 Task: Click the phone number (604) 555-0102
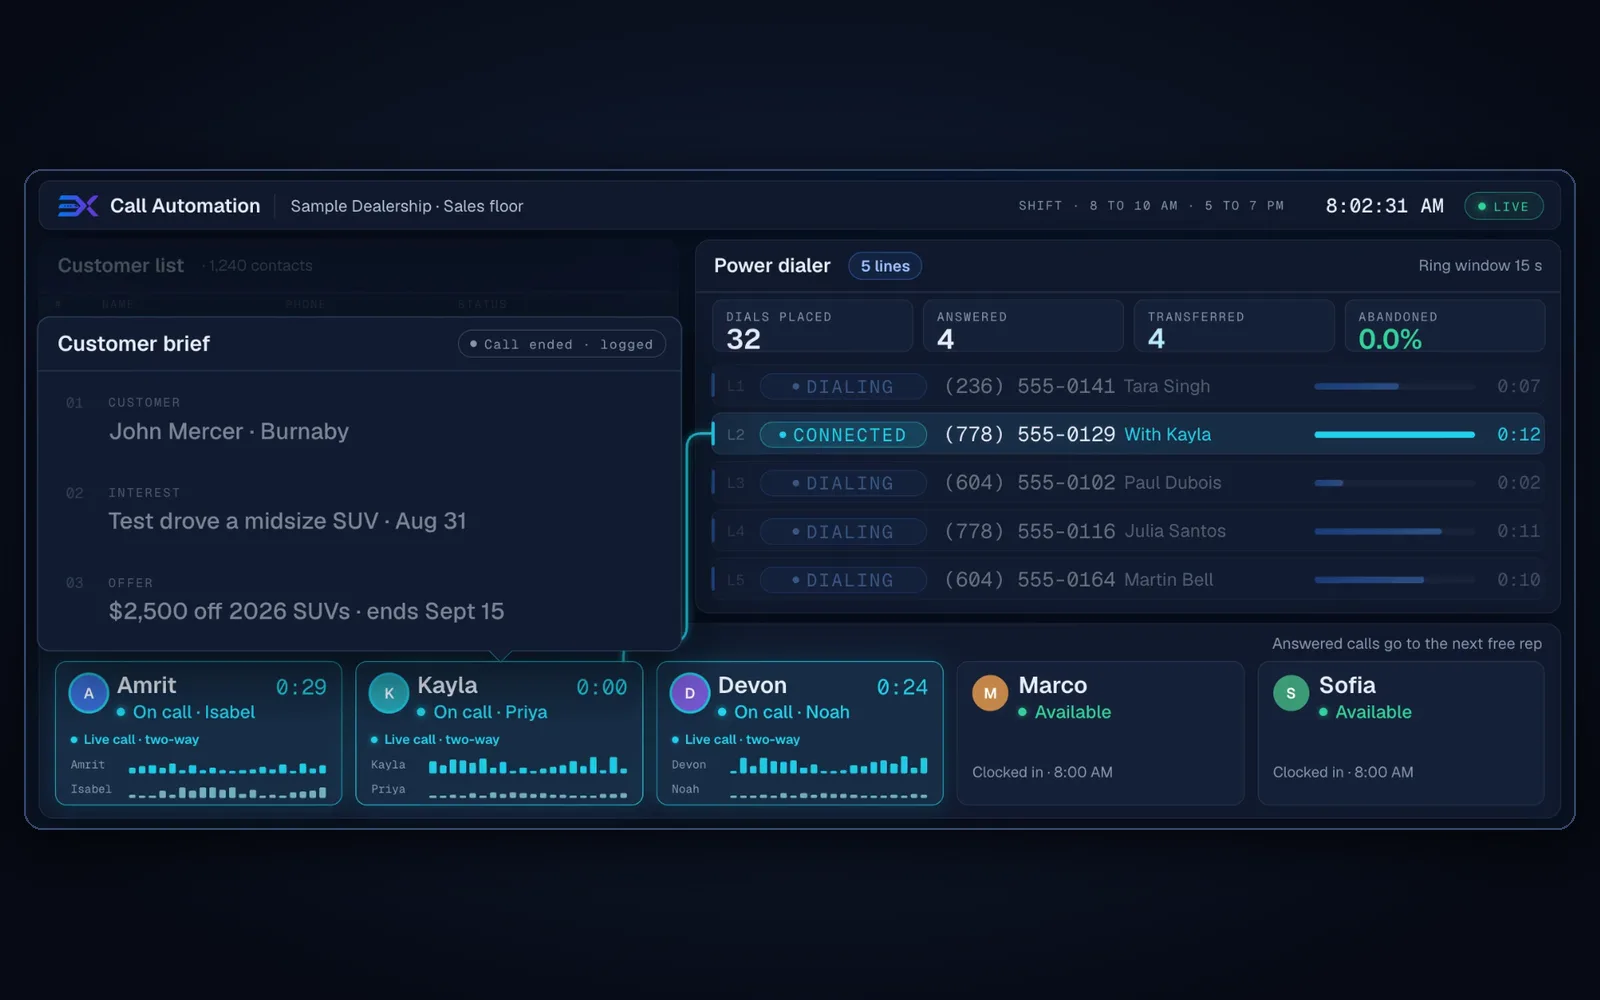[1030, 483]
